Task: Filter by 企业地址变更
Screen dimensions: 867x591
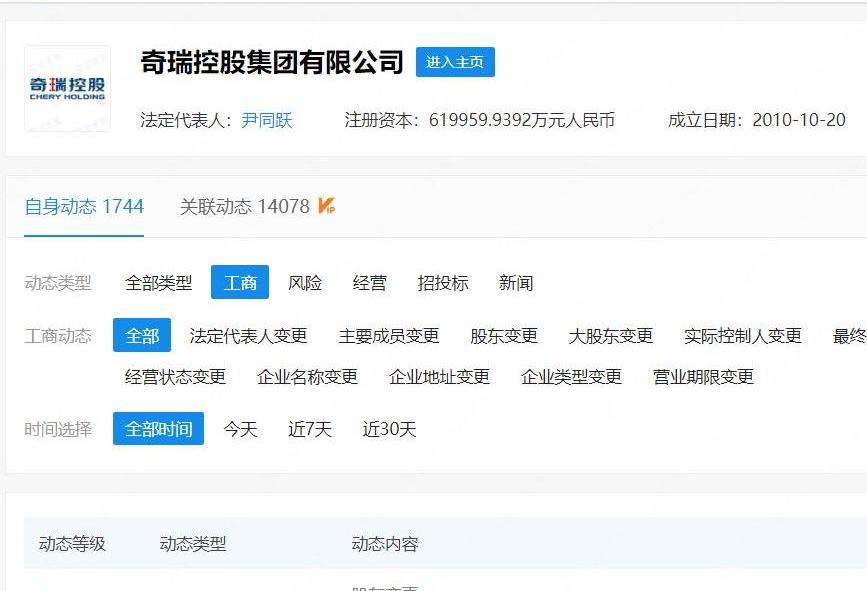Action: [439, 376]
